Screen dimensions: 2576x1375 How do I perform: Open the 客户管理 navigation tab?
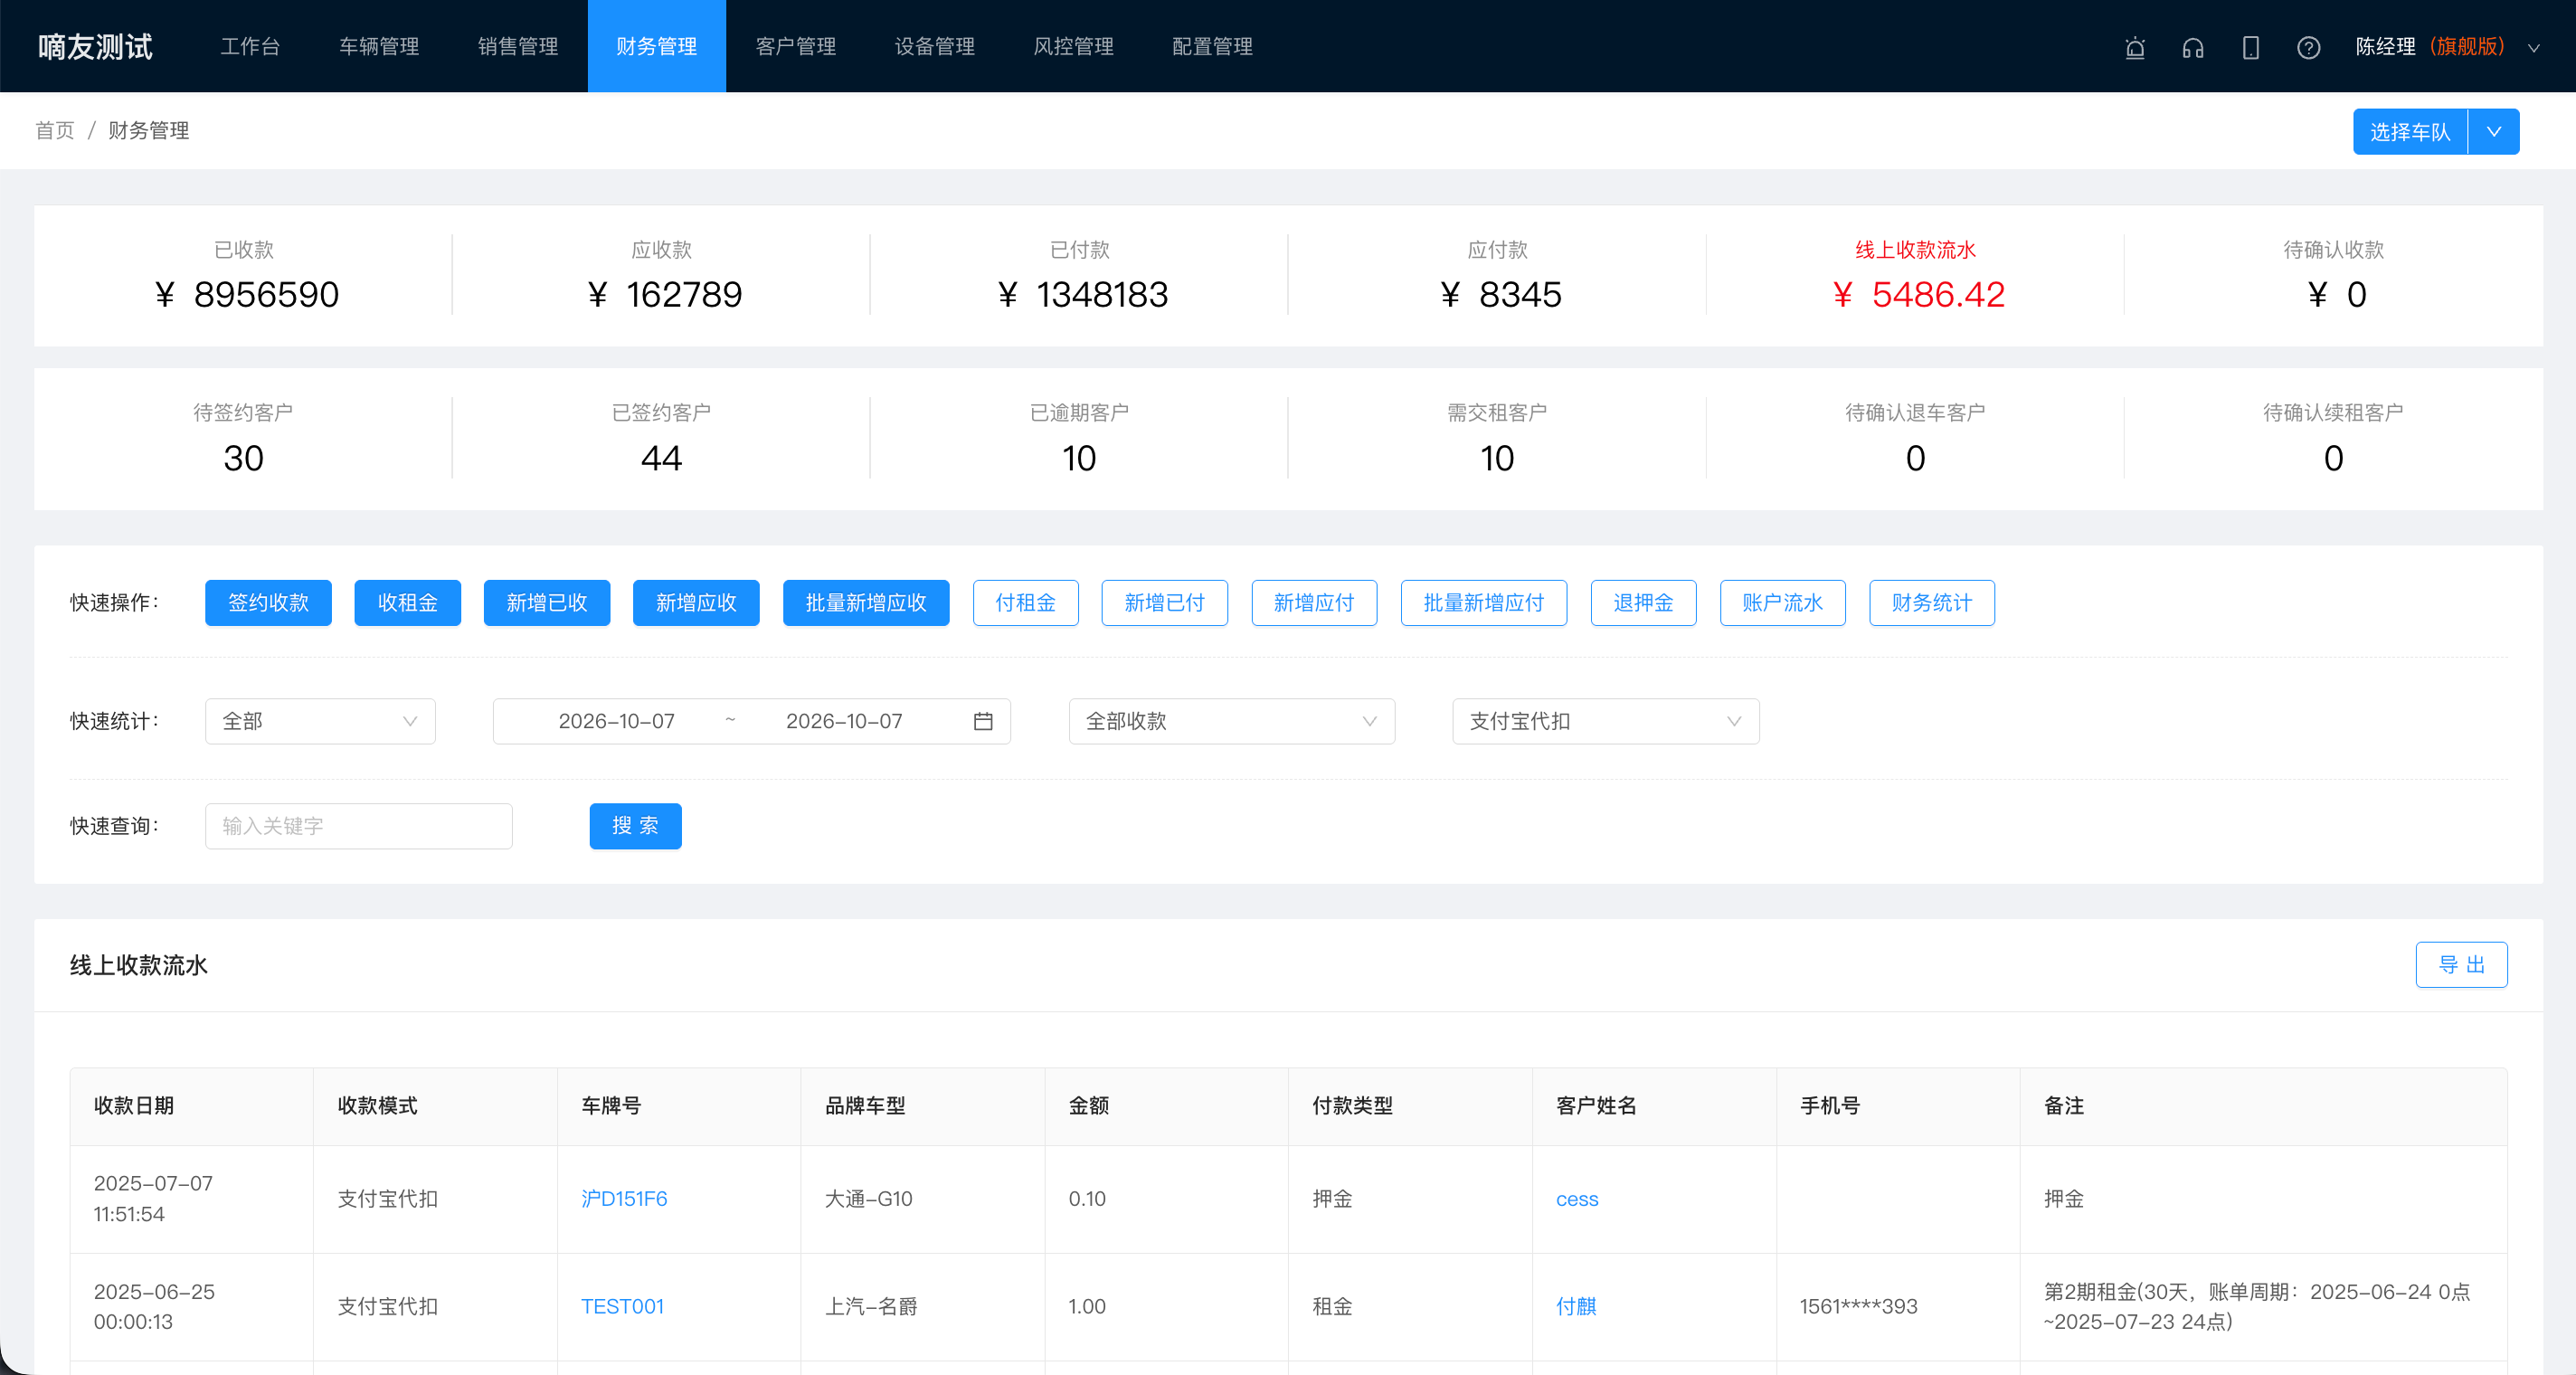pos(796,46)
